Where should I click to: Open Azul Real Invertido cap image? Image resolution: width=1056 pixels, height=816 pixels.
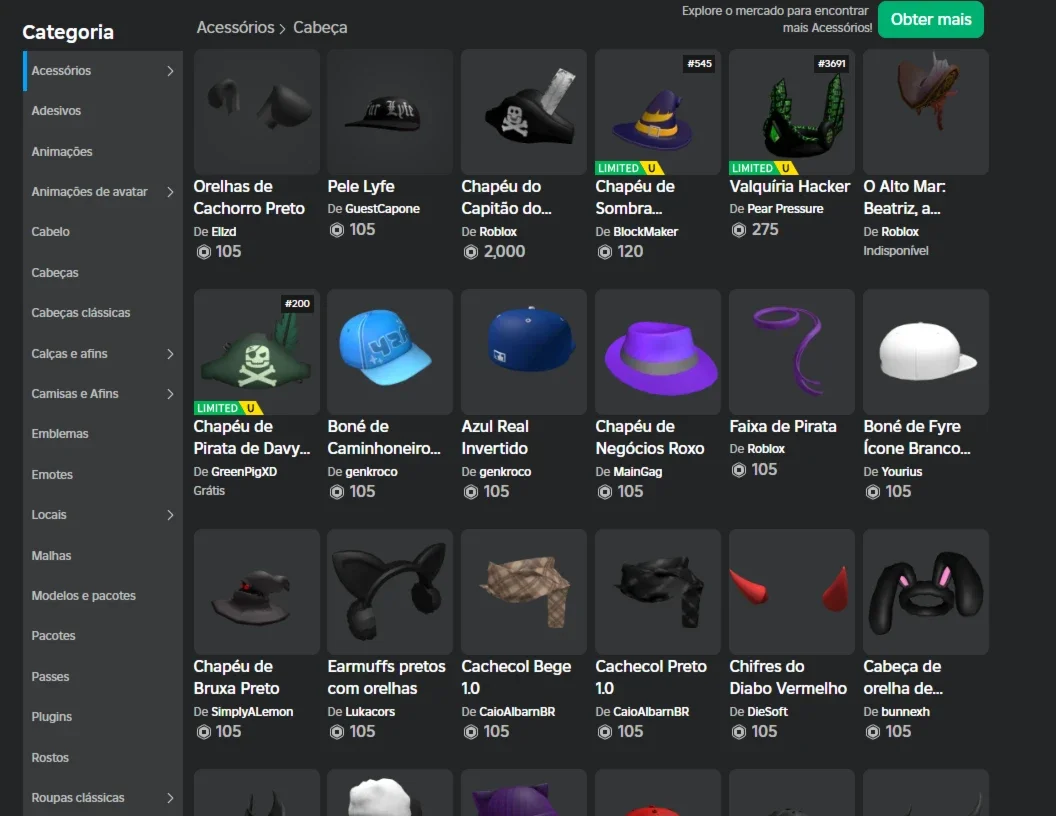tap(524, 352)
